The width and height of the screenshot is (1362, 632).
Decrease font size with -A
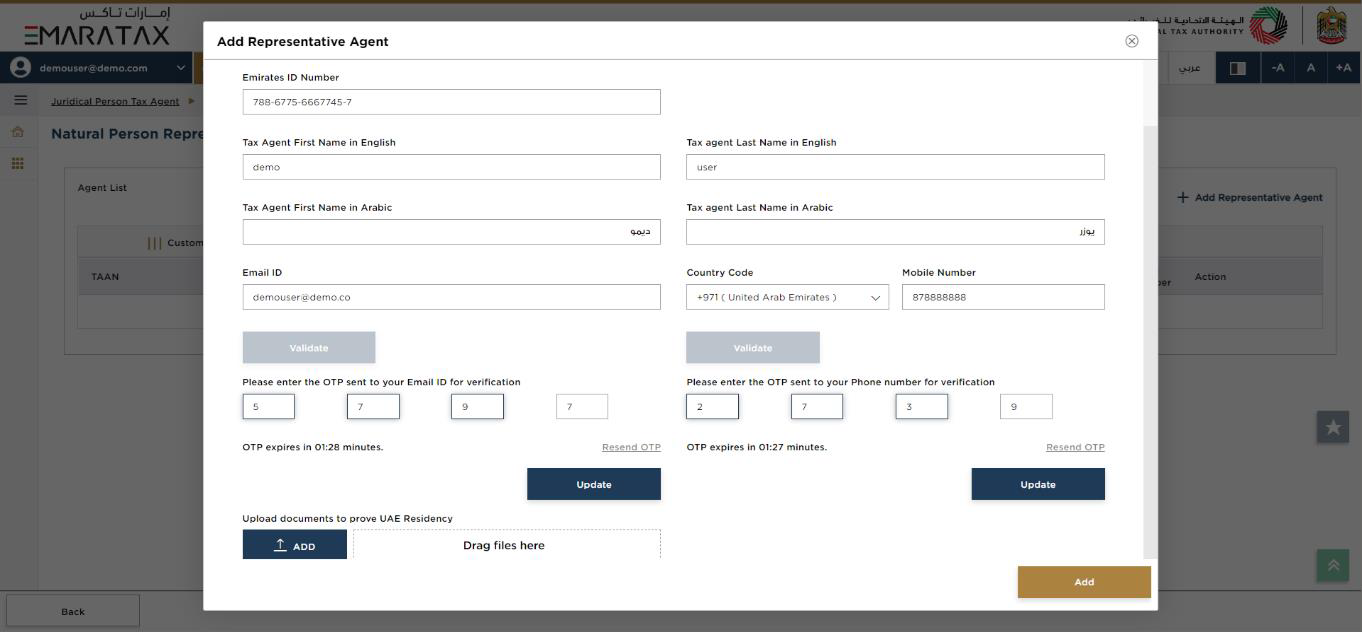coord(1277,68)
